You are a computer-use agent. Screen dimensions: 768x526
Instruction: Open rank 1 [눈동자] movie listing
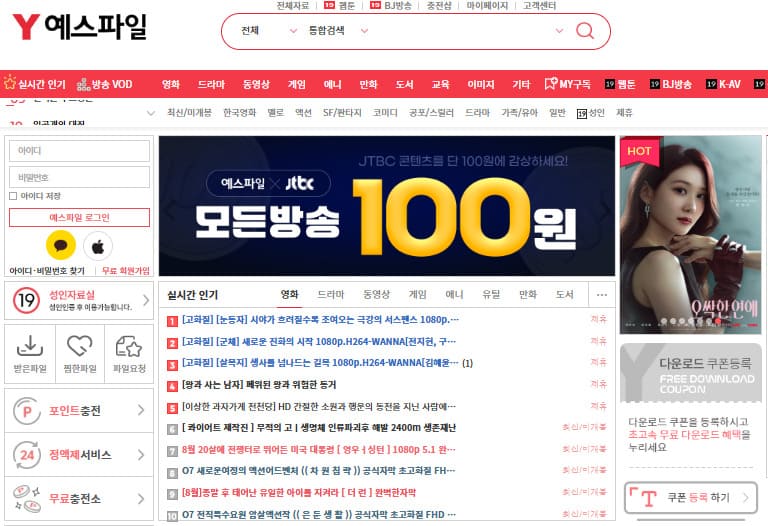click(x=320, y=320)
